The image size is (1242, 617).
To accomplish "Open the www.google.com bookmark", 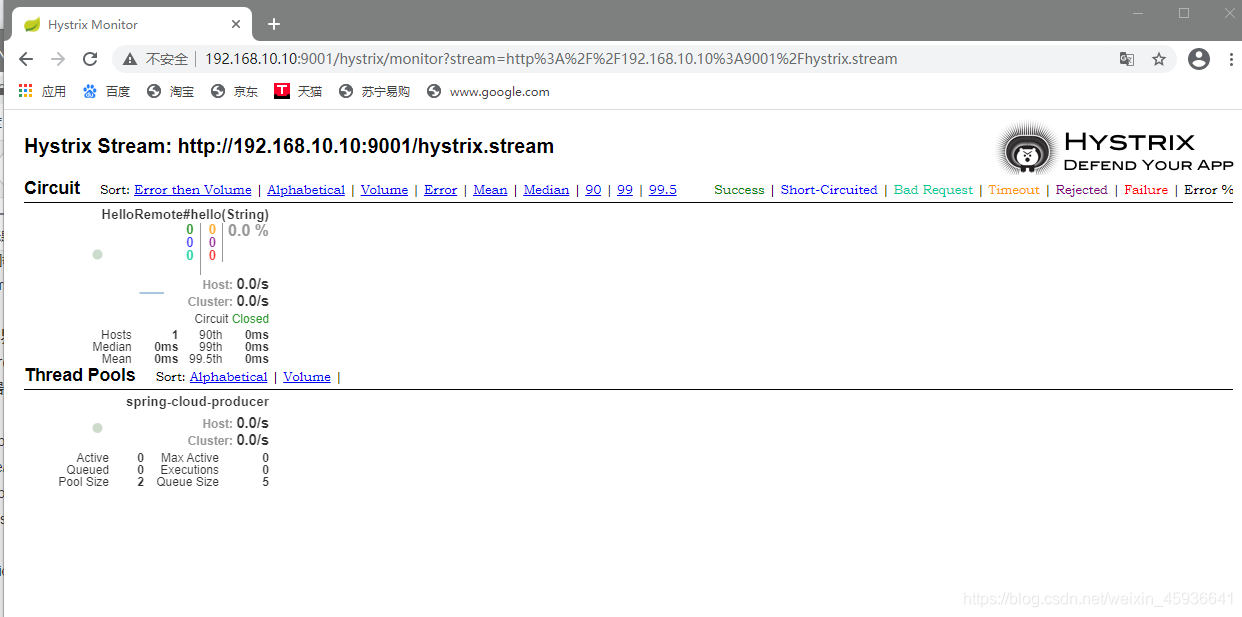I will pos(488,91).
